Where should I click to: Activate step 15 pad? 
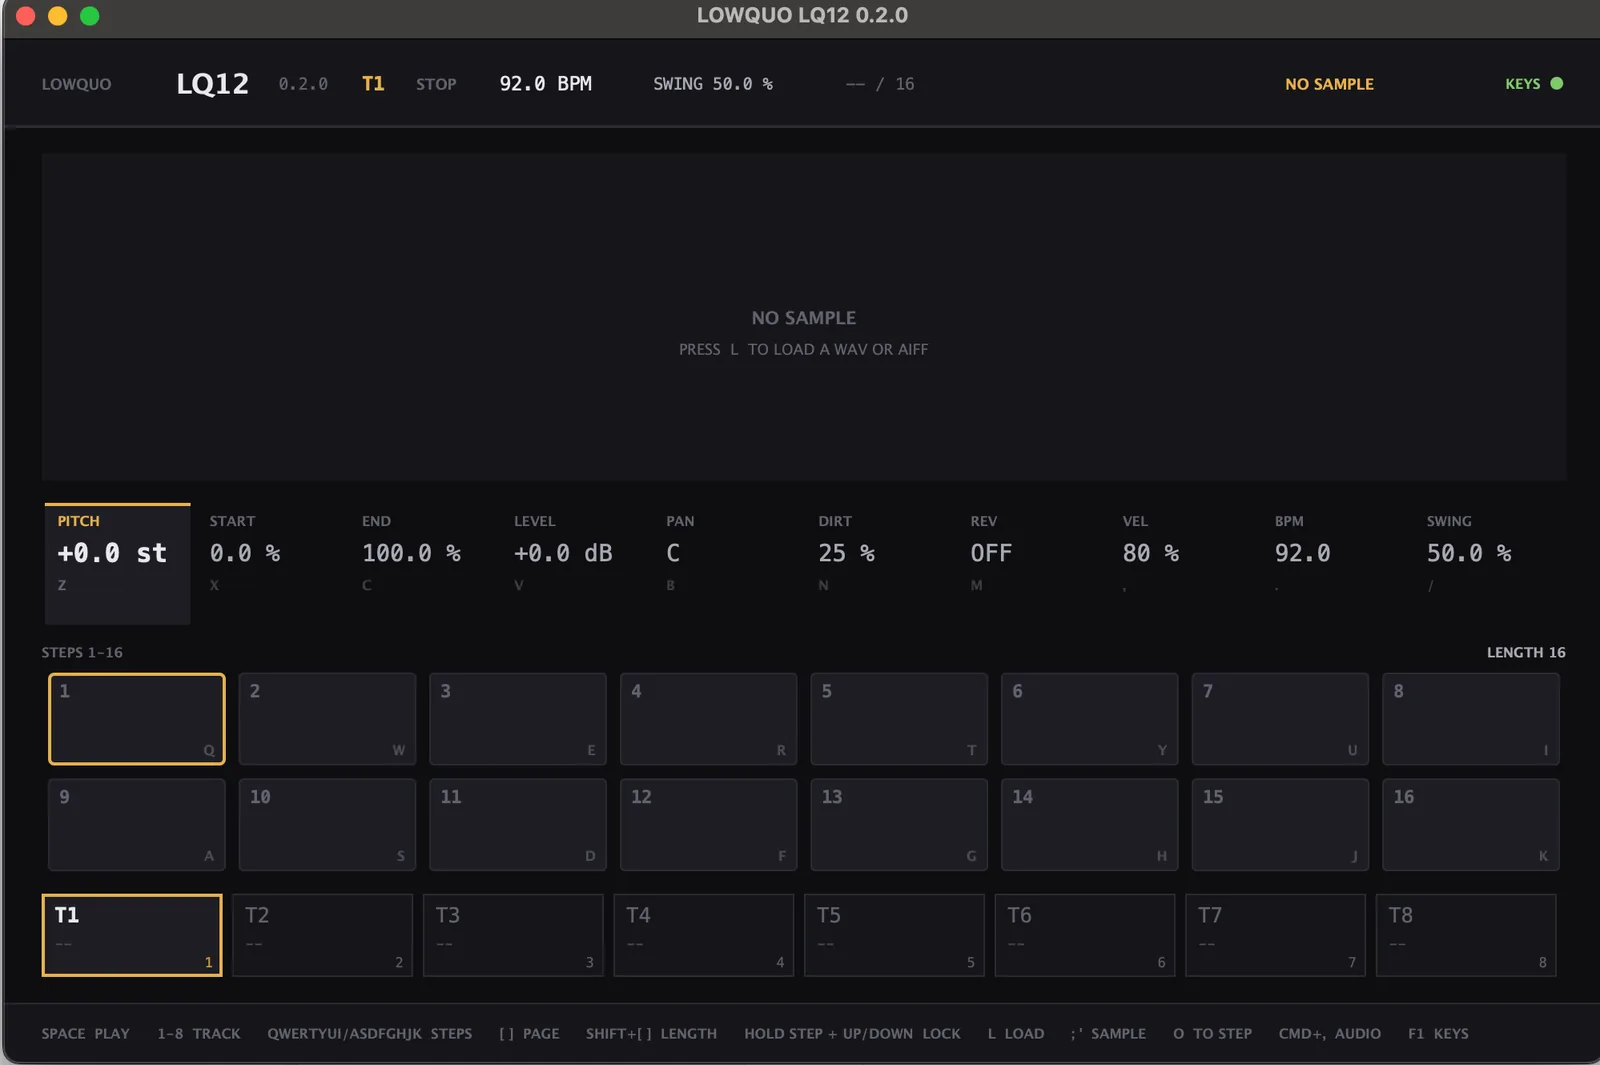pyautogui.click(x=1280, y=825)
